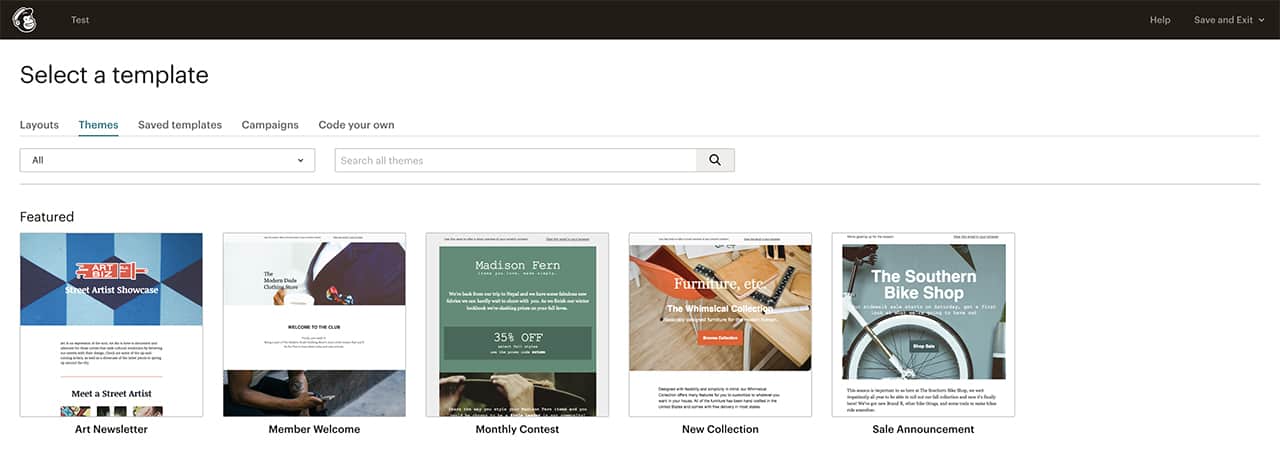
Task: Click the Monthly Contest label text
Action: point(517,429)
